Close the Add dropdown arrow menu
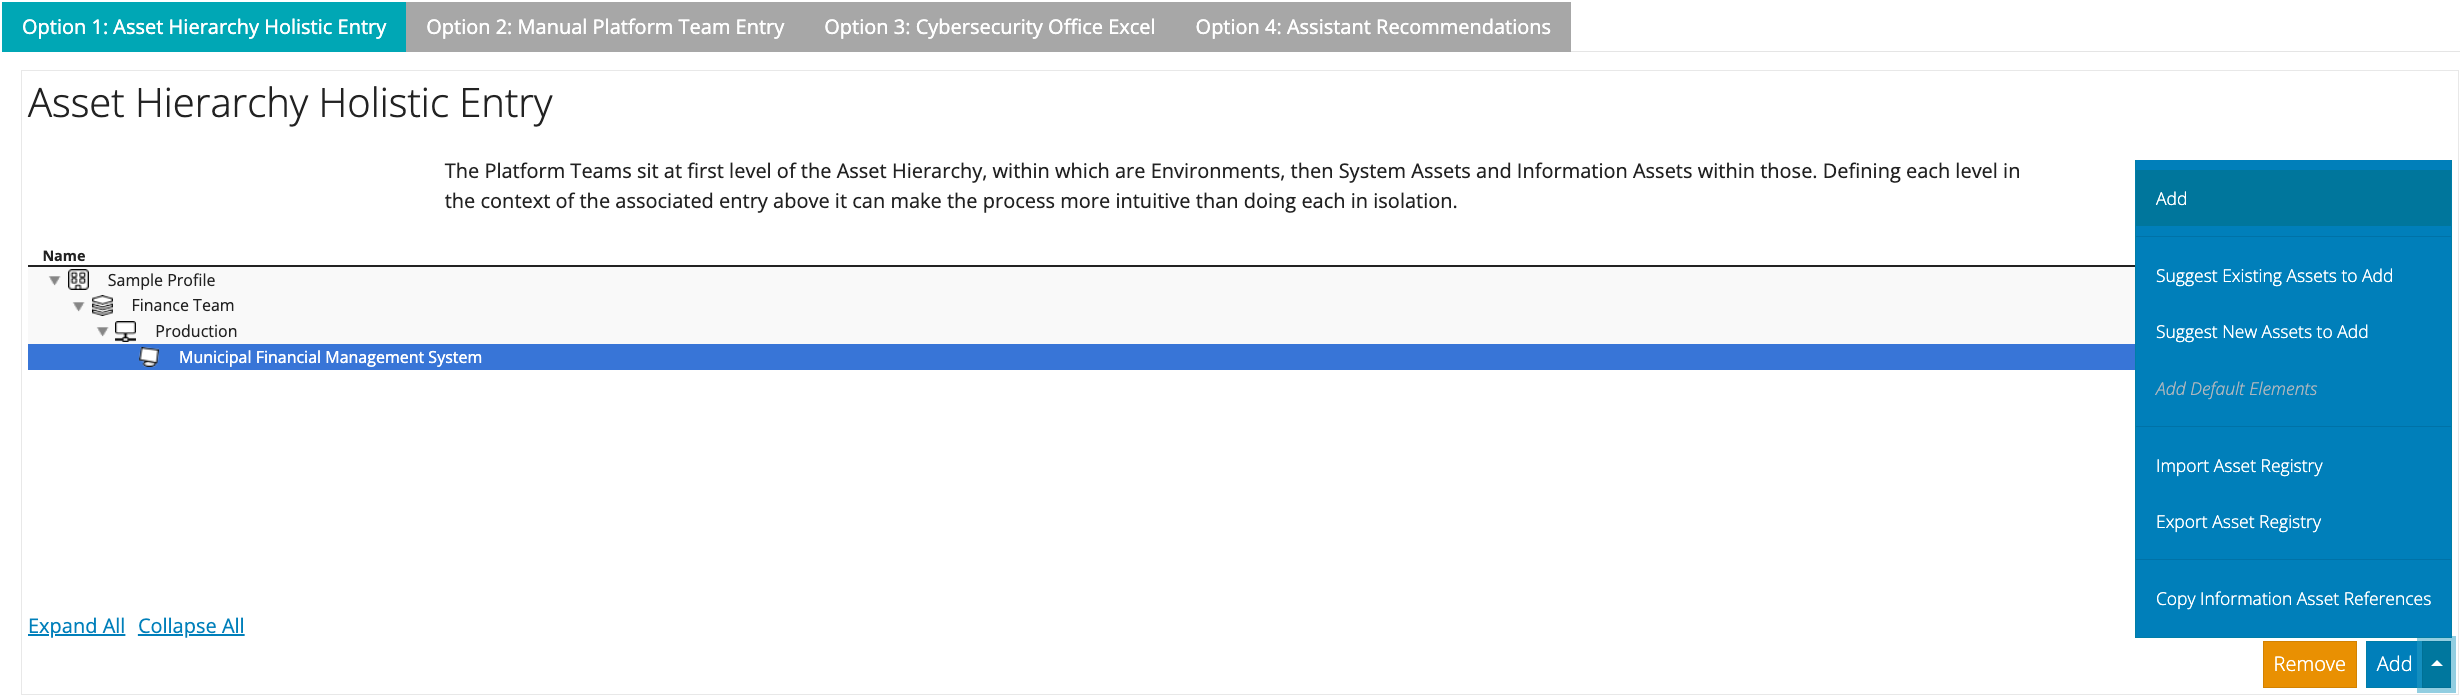The height and width of the screenshot is (698, 2460). pyautogui.click(x=2437, y=664)
